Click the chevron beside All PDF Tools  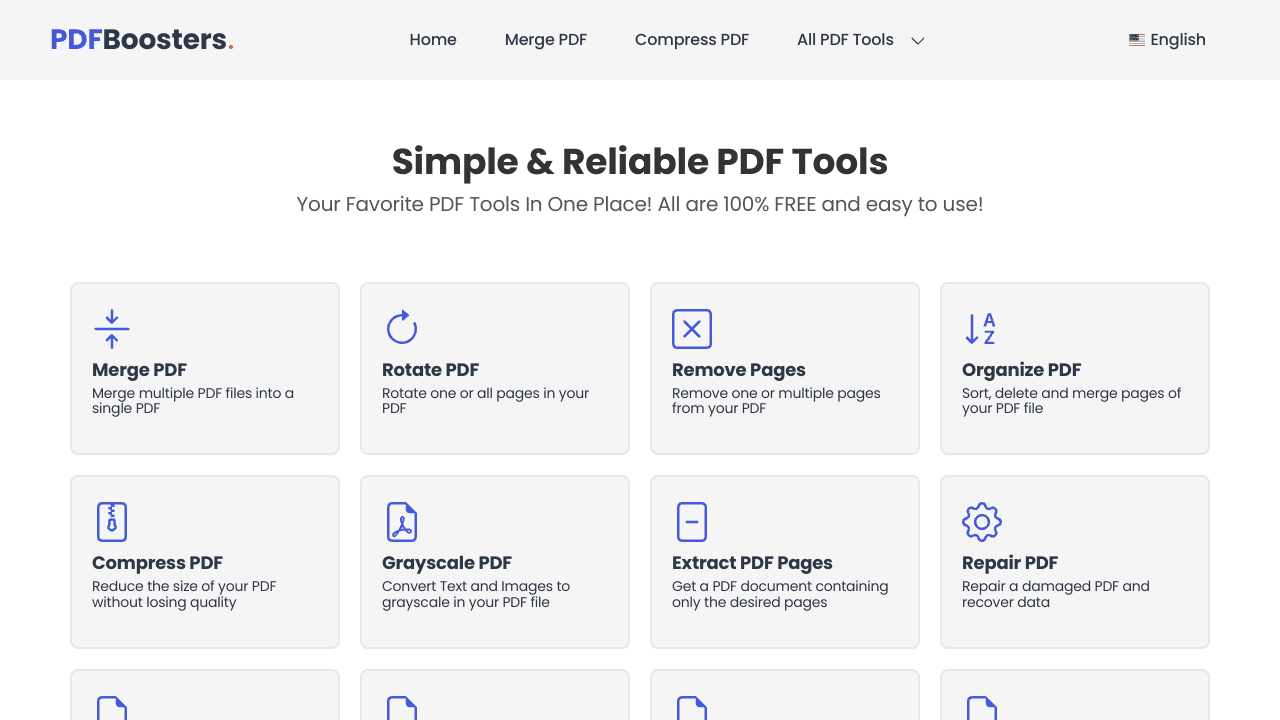(917, 41)
